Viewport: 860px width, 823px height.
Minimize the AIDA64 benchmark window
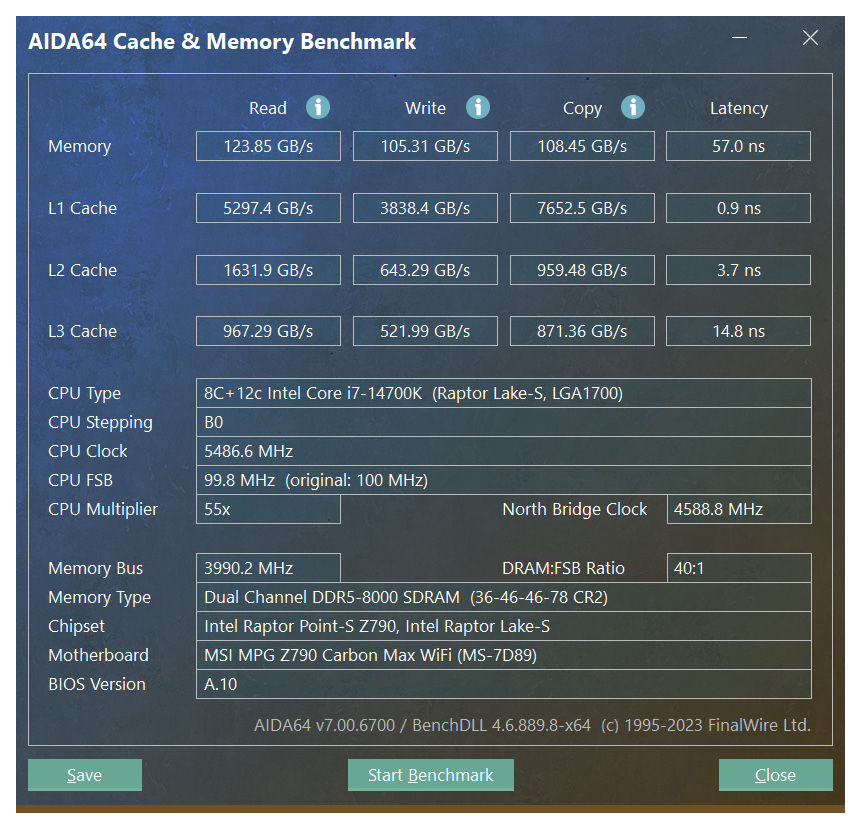tap(739, 37)
